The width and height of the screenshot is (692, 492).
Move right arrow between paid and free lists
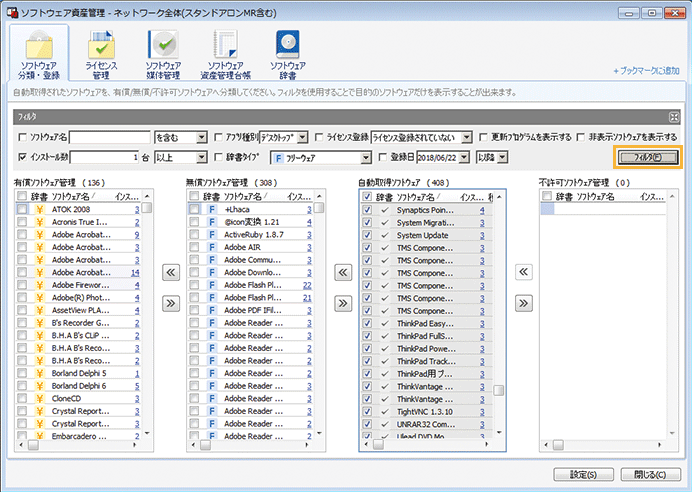171,303
